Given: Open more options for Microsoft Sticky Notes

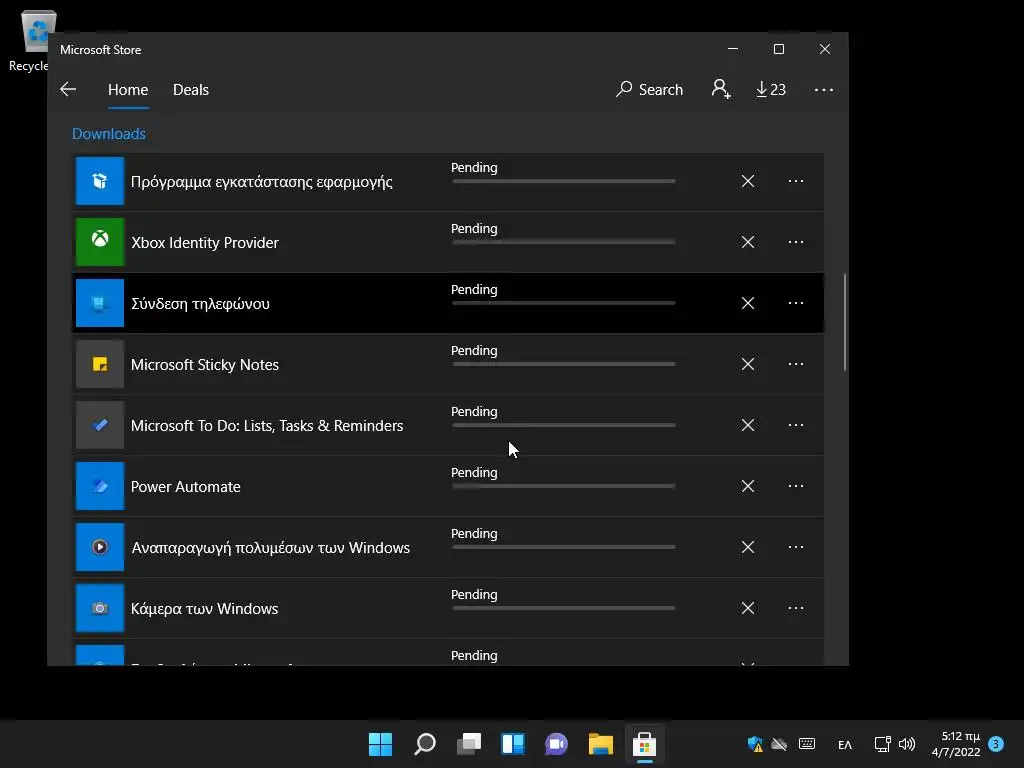Looking at the screenshot, I should [795, 364].
